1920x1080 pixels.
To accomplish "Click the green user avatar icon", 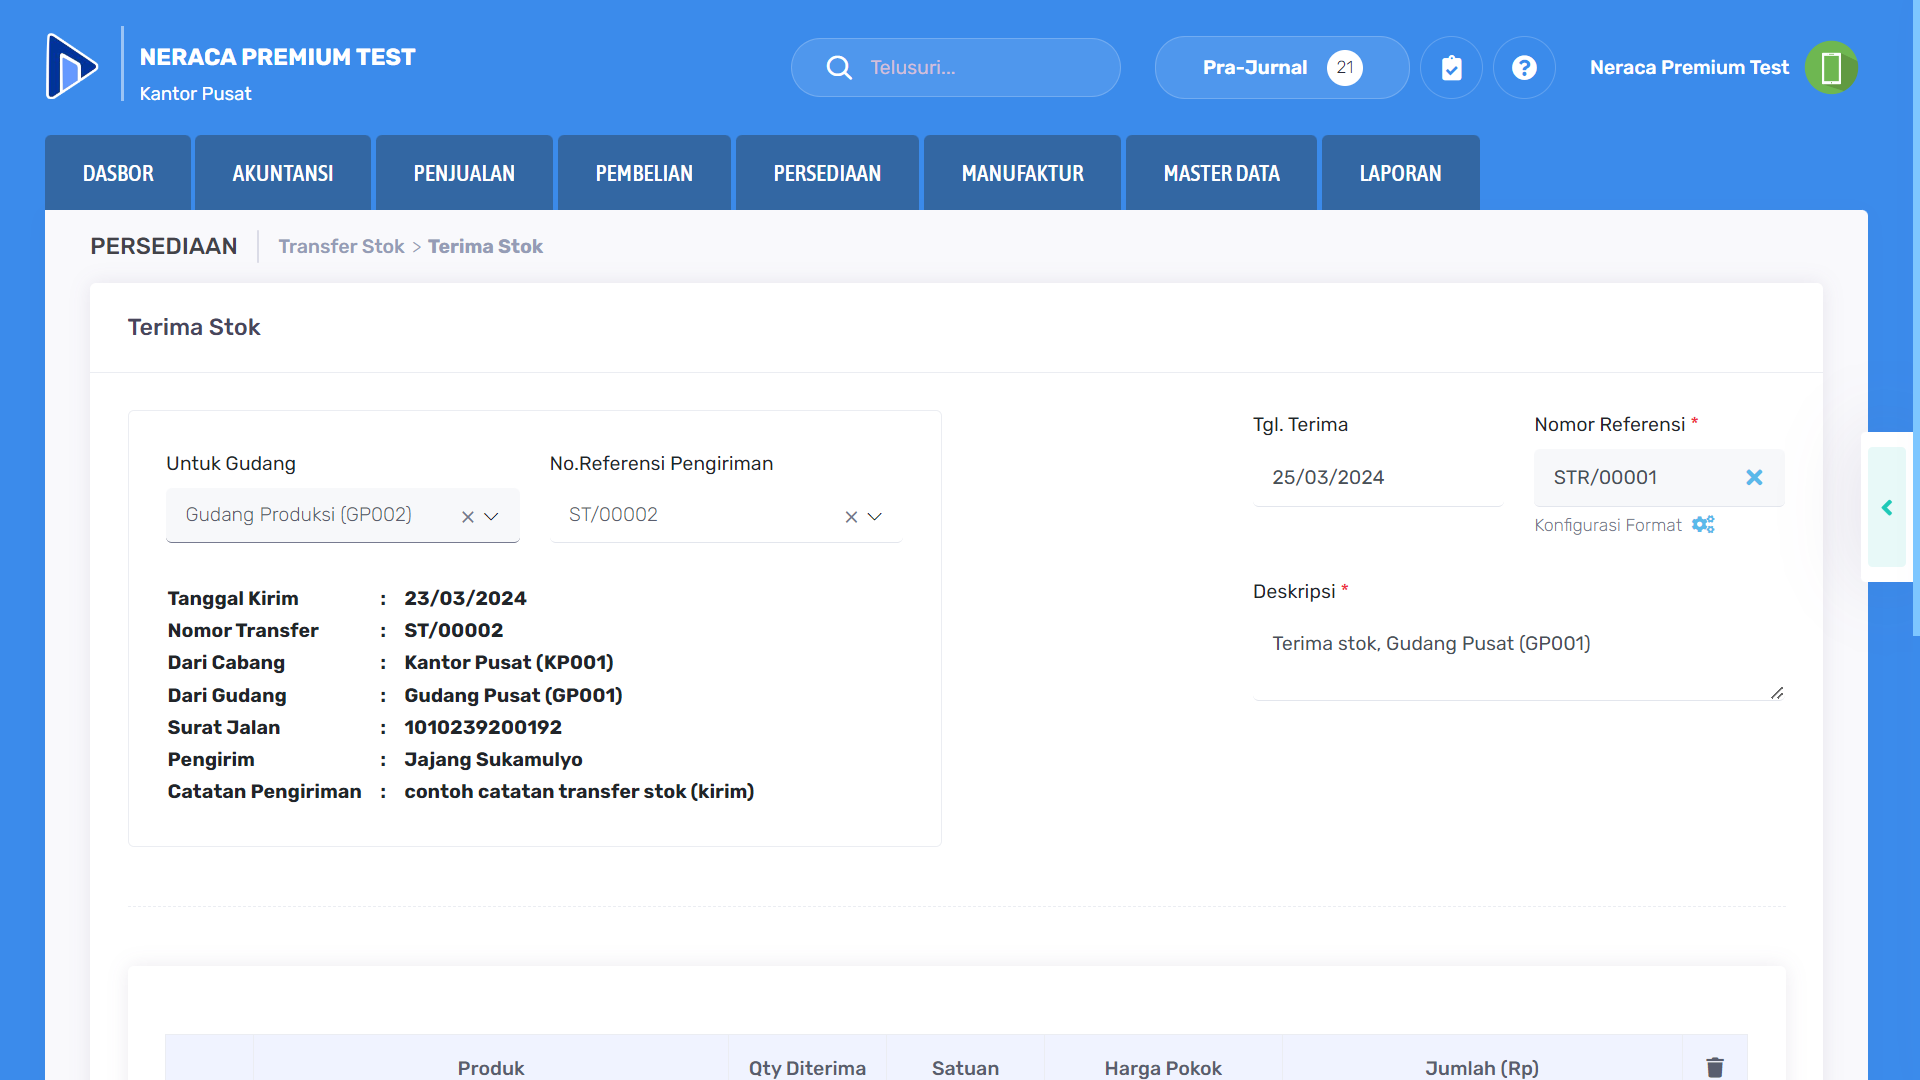I will coord(1831,68).
